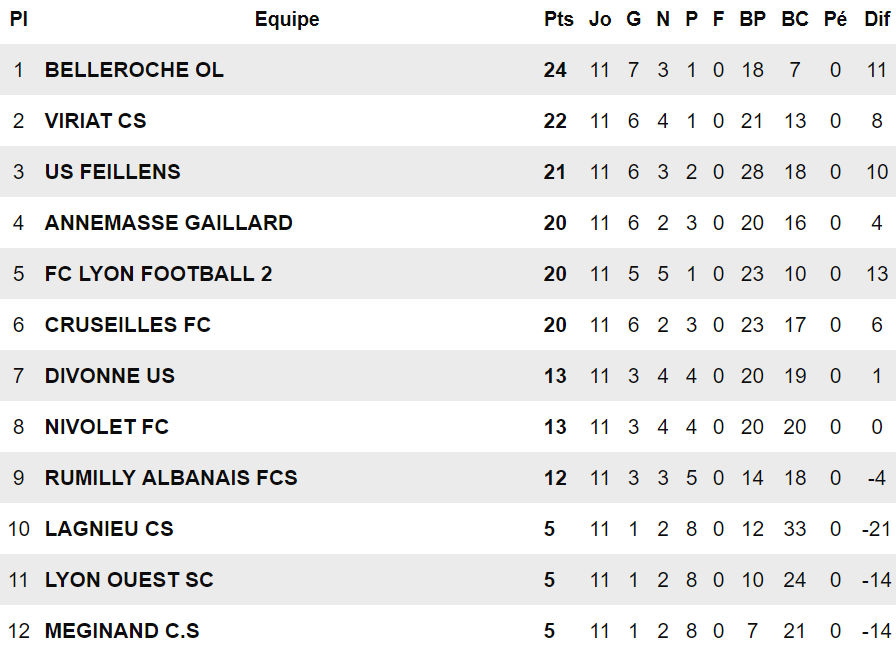Click the Equipe column header
This screenshot has height=656, width=896.
tap(287, 19)
